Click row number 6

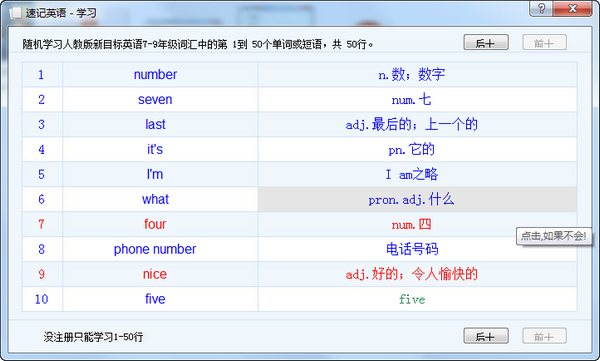pyautogui.click(x=41, y=199)
